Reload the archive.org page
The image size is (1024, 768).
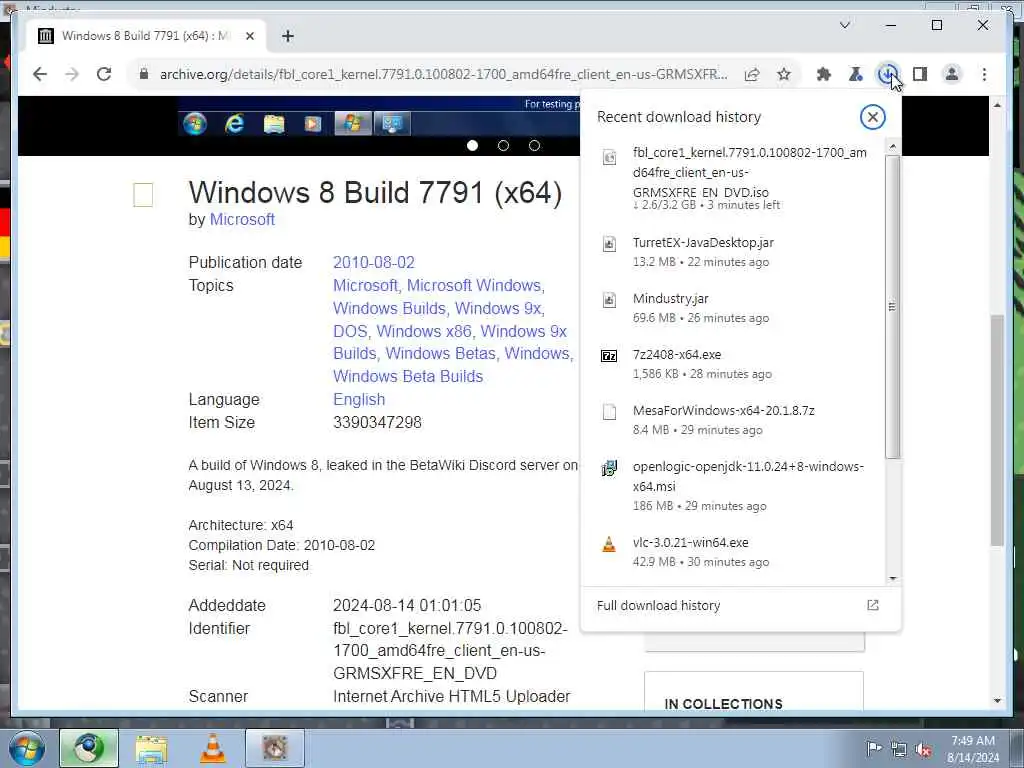pos(104,74)
